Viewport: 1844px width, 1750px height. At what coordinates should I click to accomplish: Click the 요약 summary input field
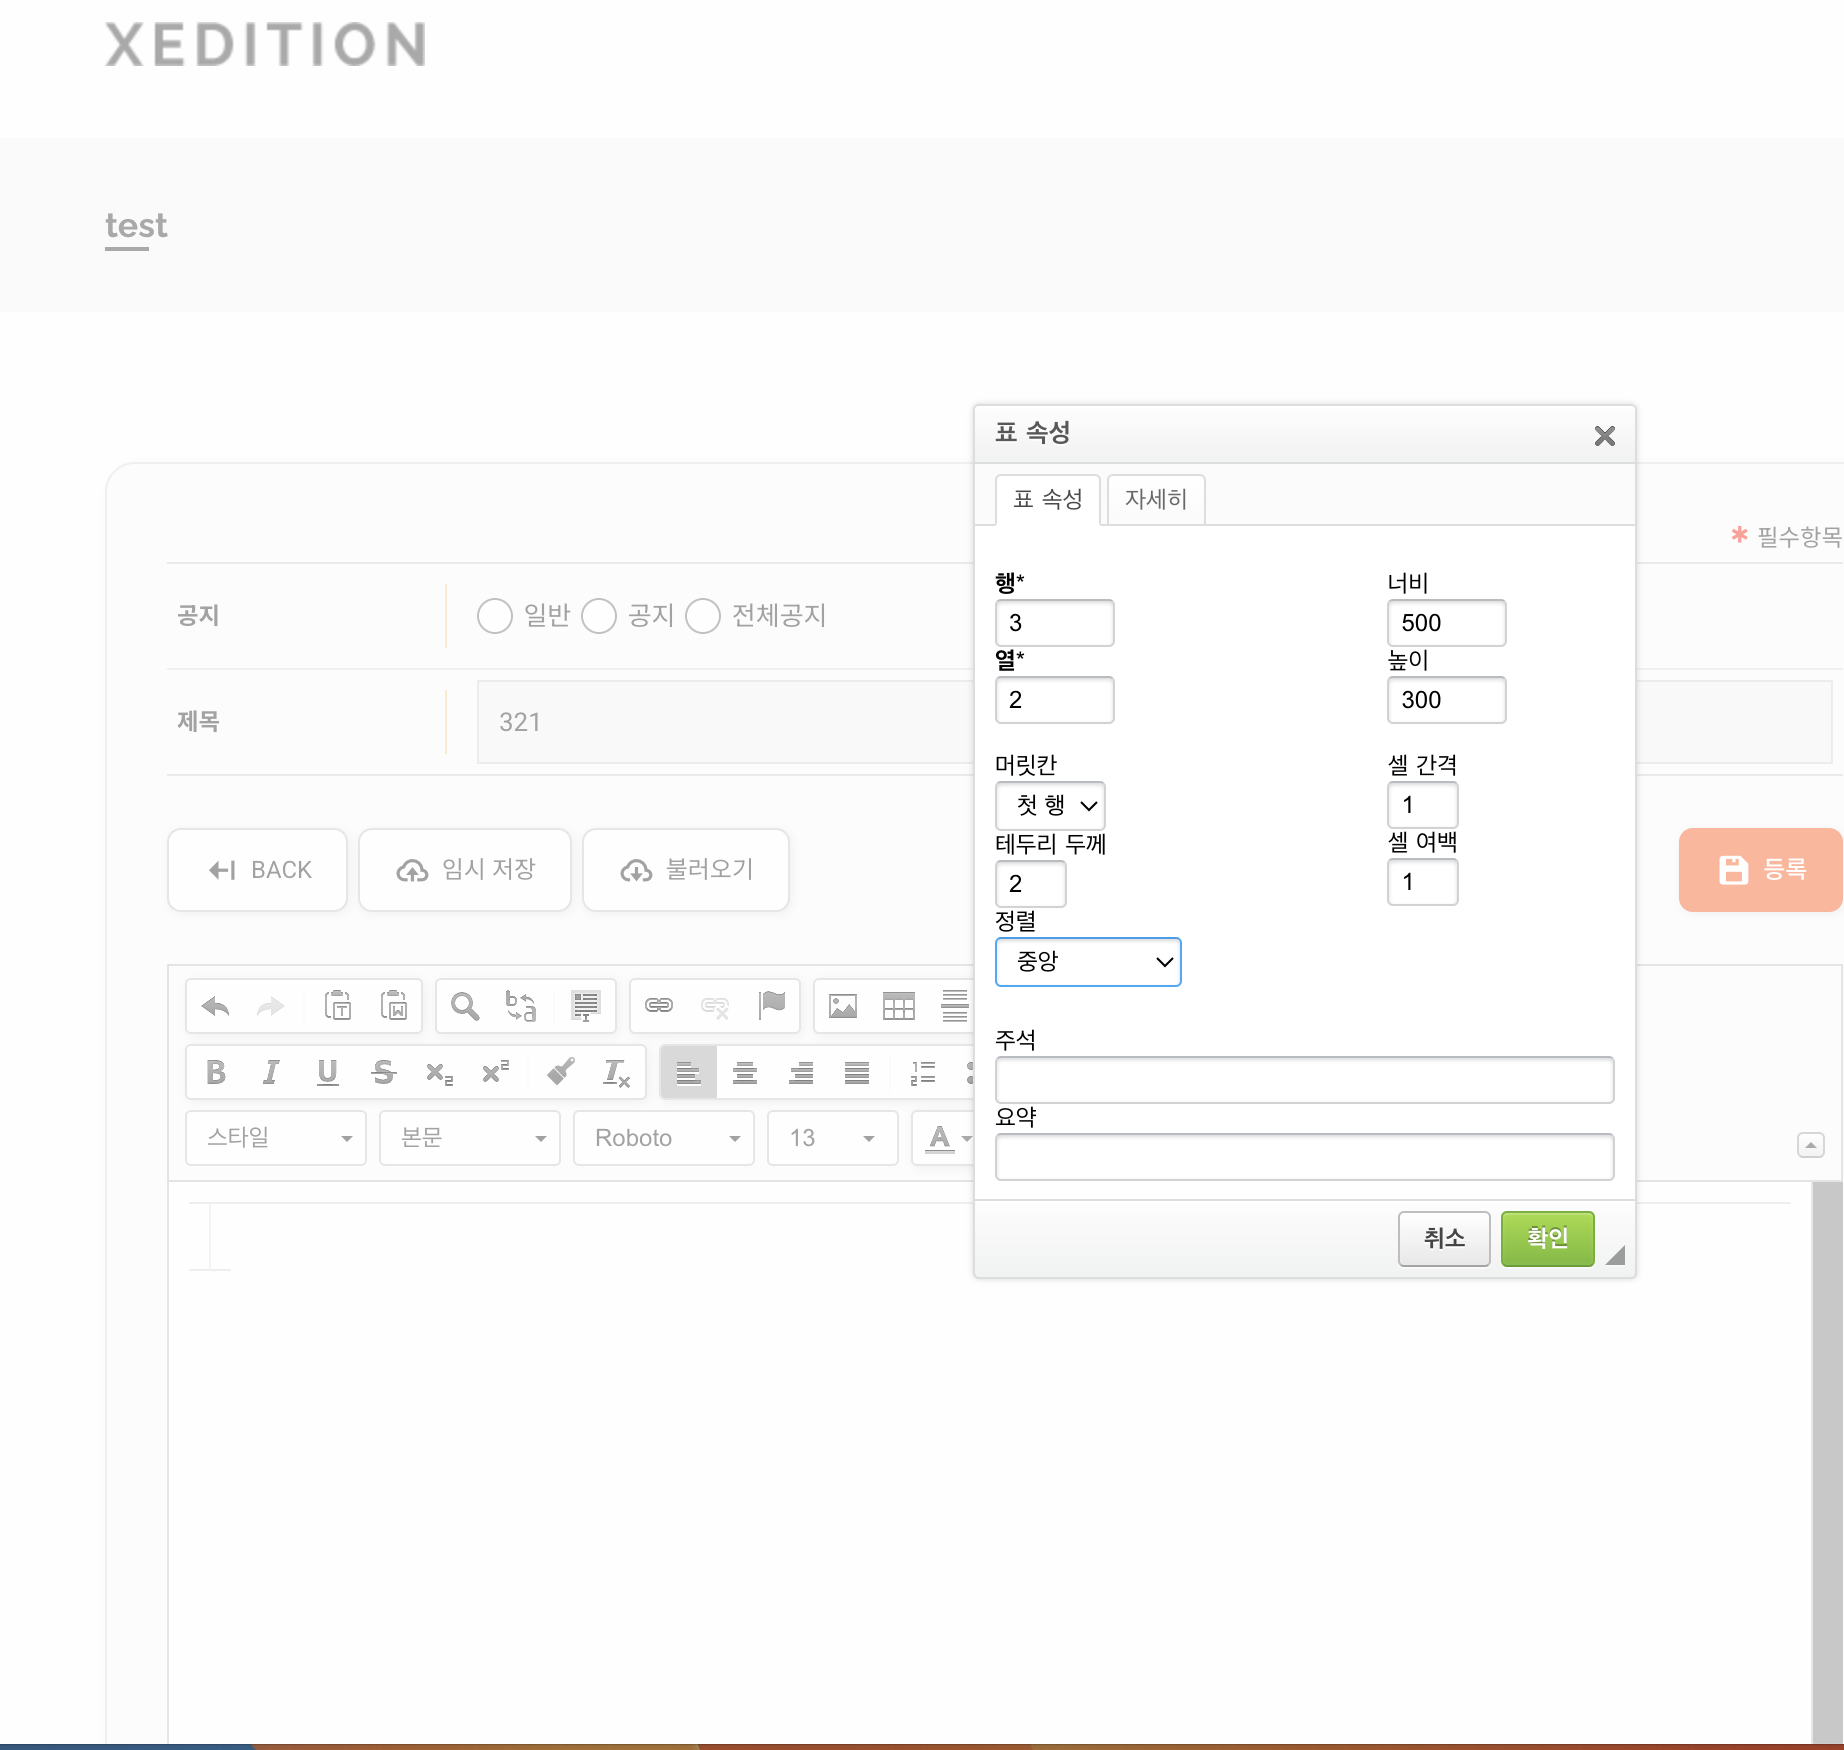(x=1305, y=1157)
